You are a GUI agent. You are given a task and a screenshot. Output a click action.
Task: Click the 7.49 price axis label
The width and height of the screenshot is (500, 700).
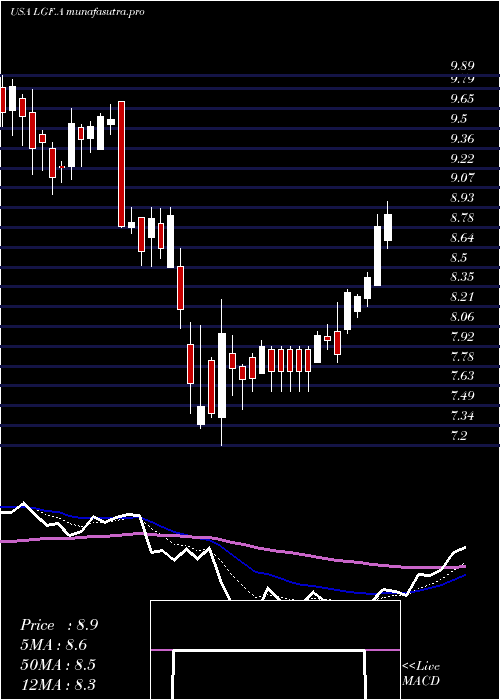click(x=462, y=396)
